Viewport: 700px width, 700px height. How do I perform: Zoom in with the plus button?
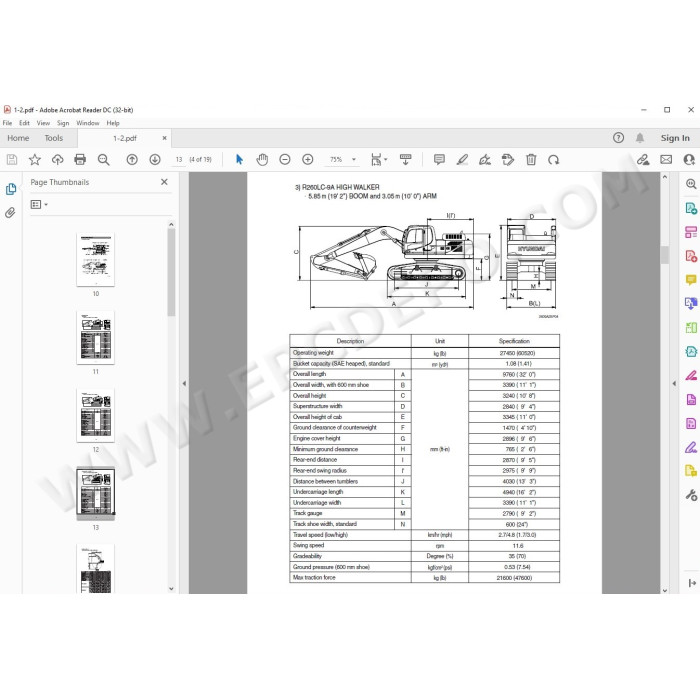308,159
